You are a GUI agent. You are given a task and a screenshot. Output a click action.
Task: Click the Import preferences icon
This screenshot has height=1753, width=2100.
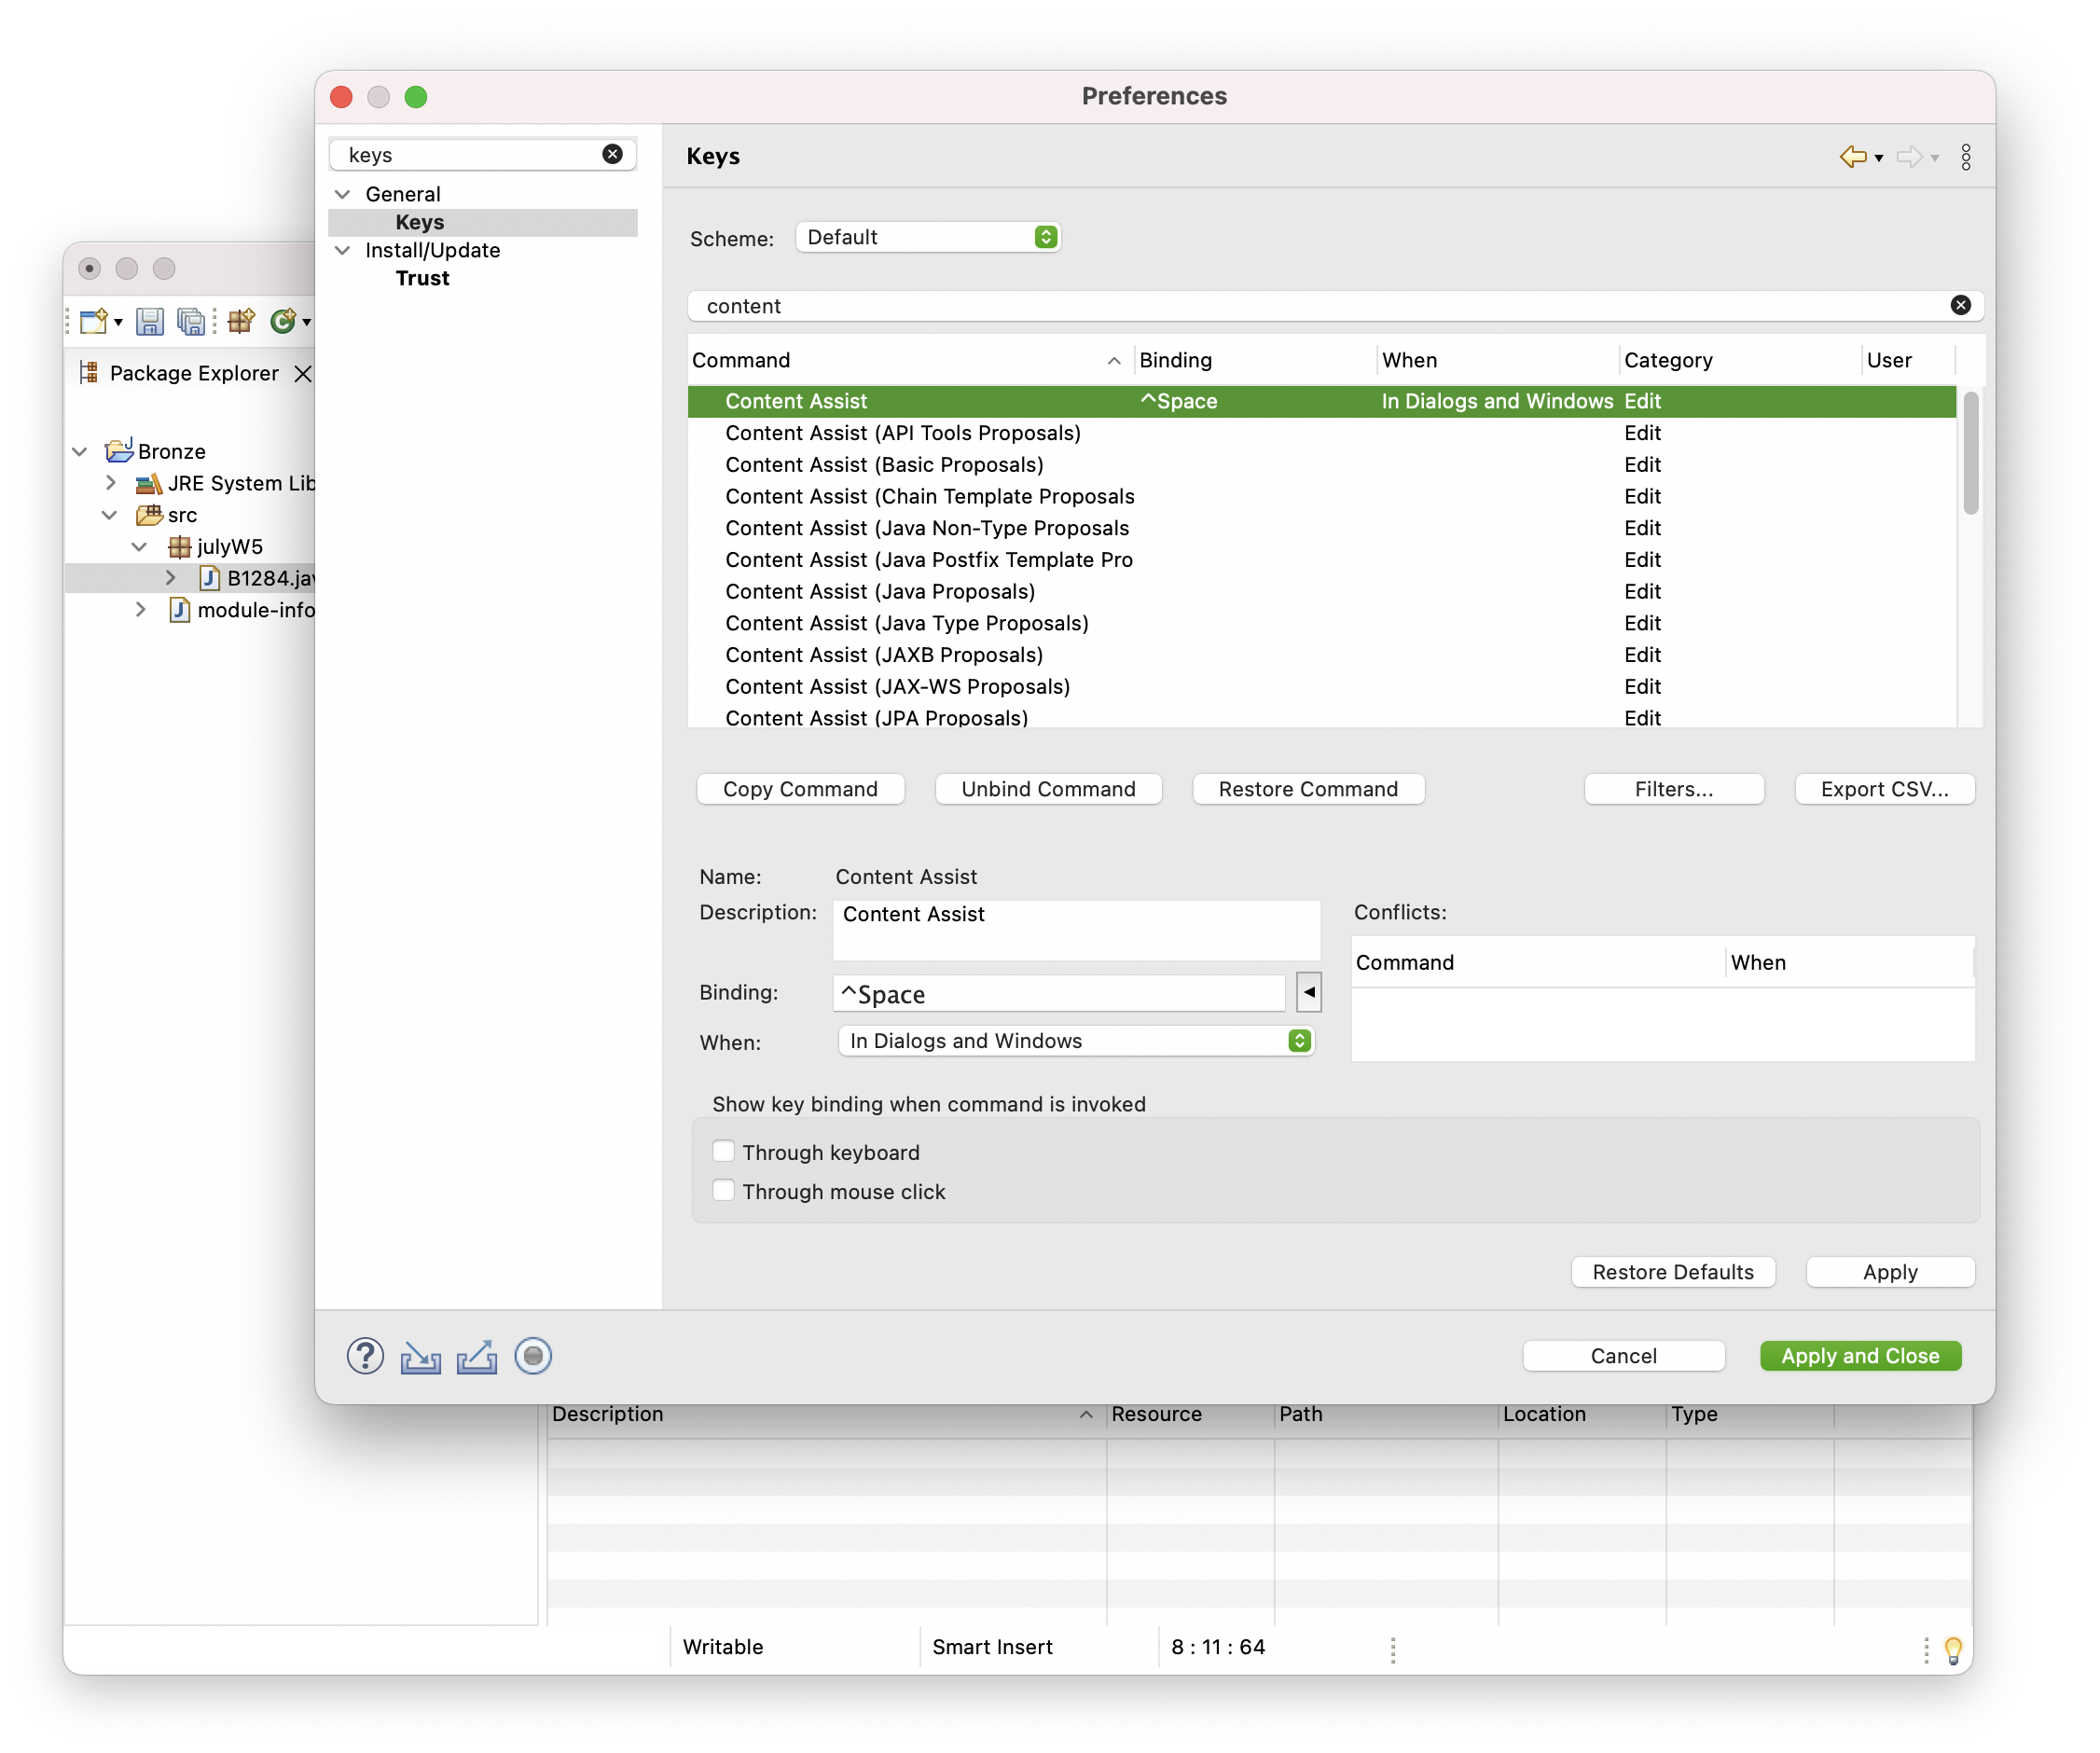click(421, 1356)
